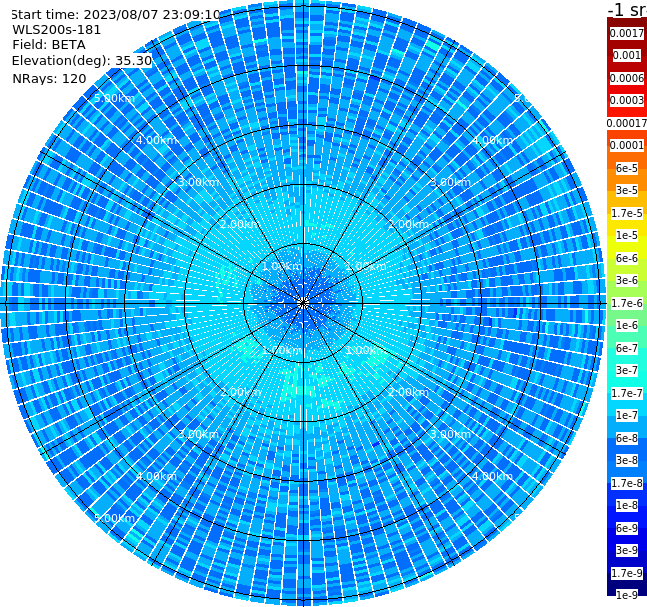This screenshot has width=647, height=607.
Task: Click the 5.00km range label in upper-left quadrant
Action: coord(114,99)
